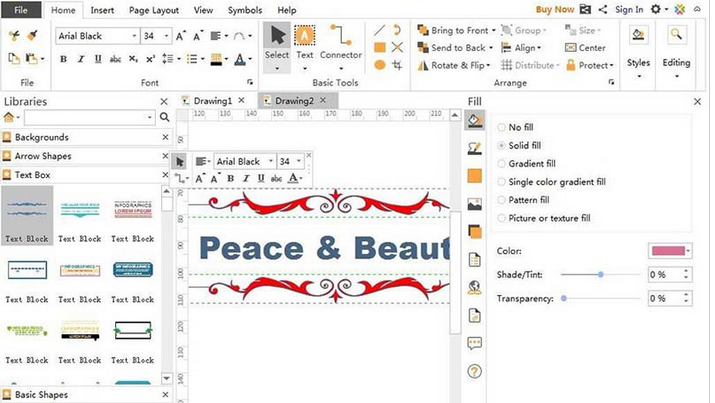Viewport: 715px width, 403px height.
Task: Click the Text tool button
Action: click(x=305, y=48)
